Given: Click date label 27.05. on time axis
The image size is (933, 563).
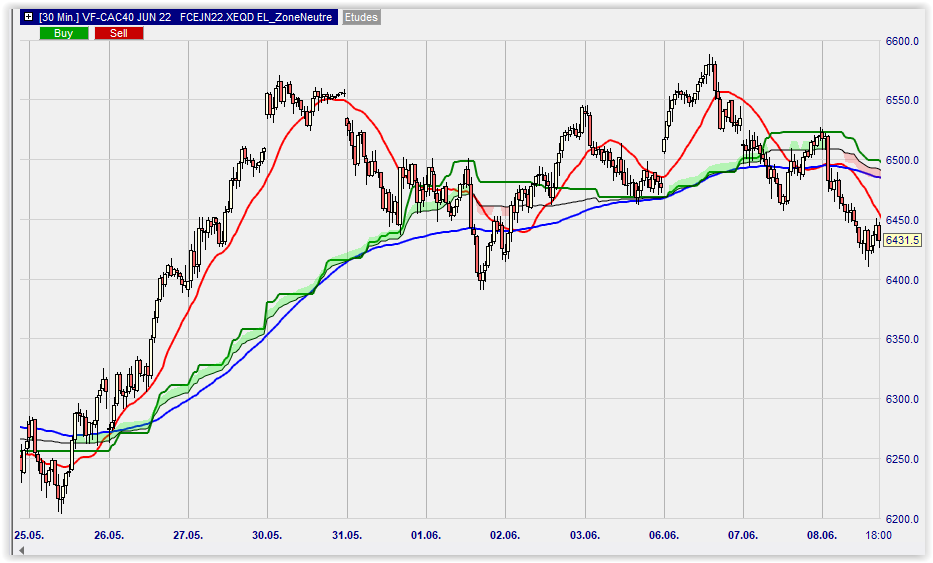Looking at the screenshot, I should click(188, 535).
